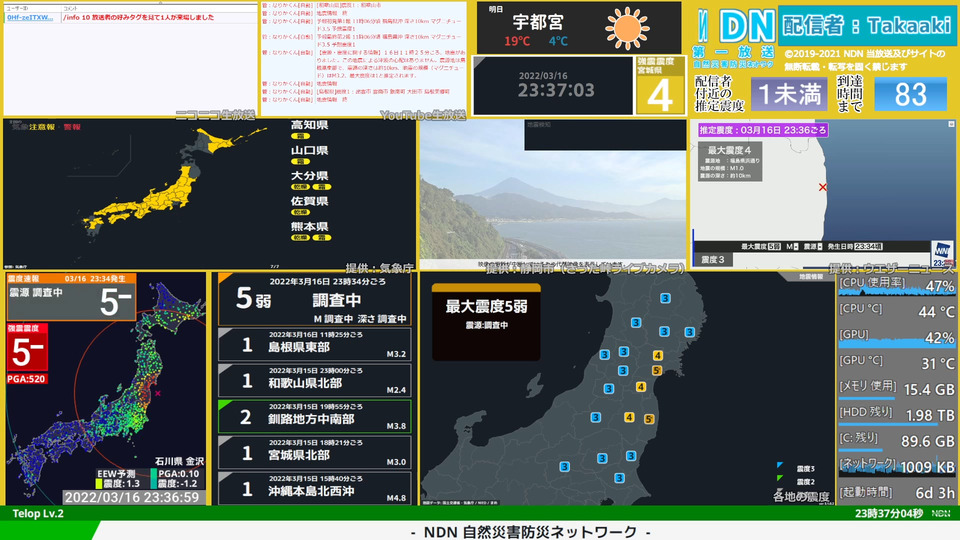Click the 19°C high temperature for 宇都宮
The height and width of the screenshot is (540, 960).
coord(517,41)
